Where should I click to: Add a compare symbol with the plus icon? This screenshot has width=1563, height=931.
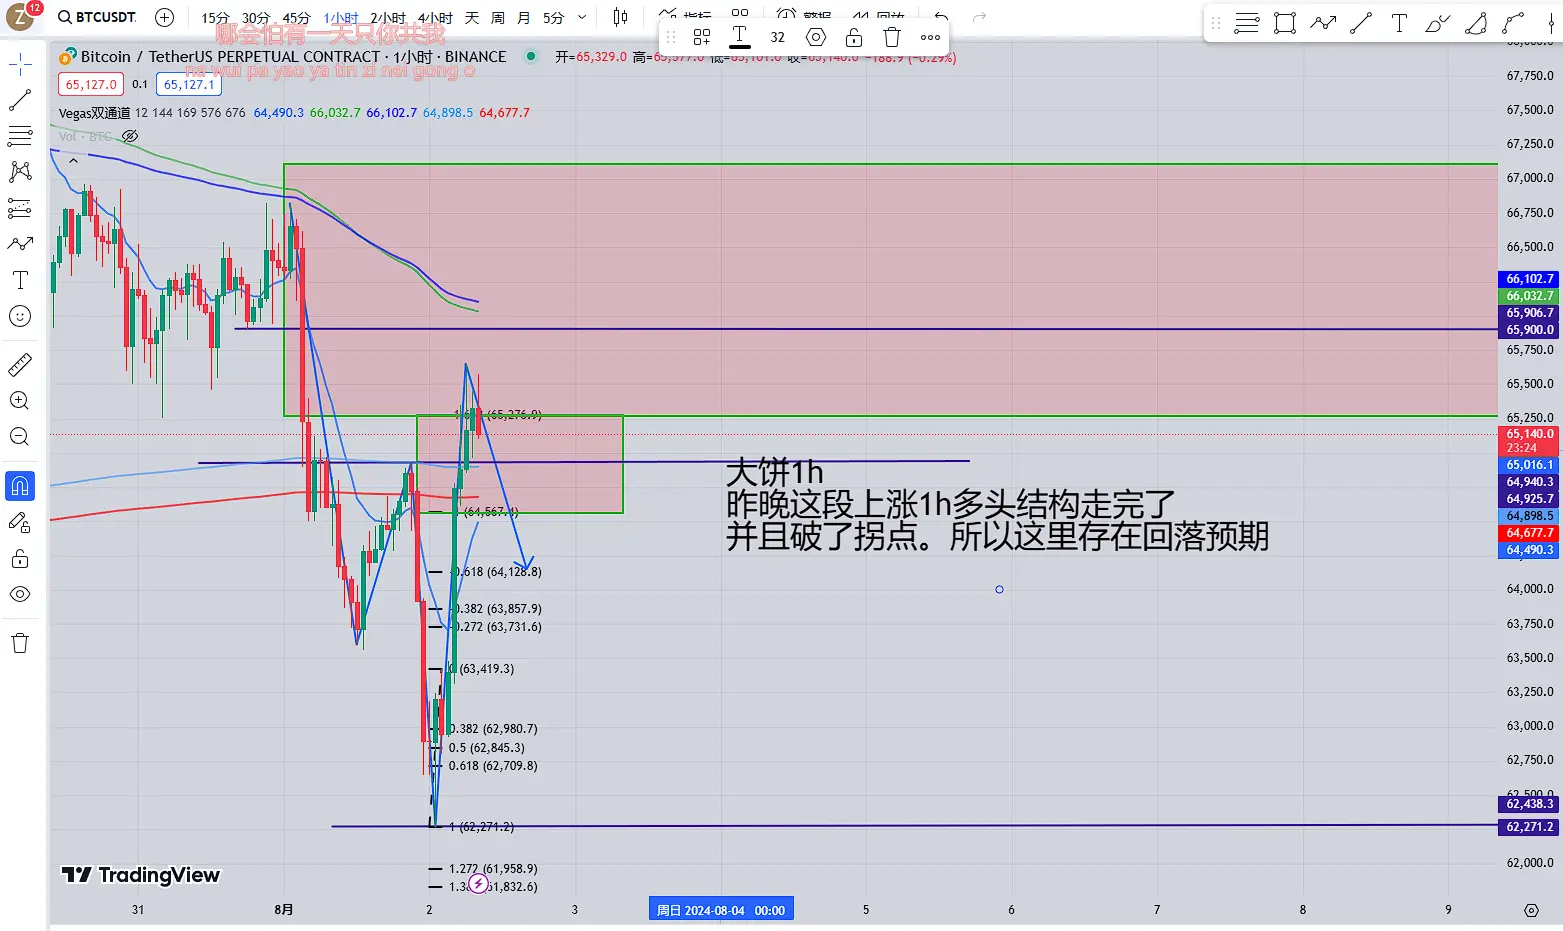pos(165,17)
